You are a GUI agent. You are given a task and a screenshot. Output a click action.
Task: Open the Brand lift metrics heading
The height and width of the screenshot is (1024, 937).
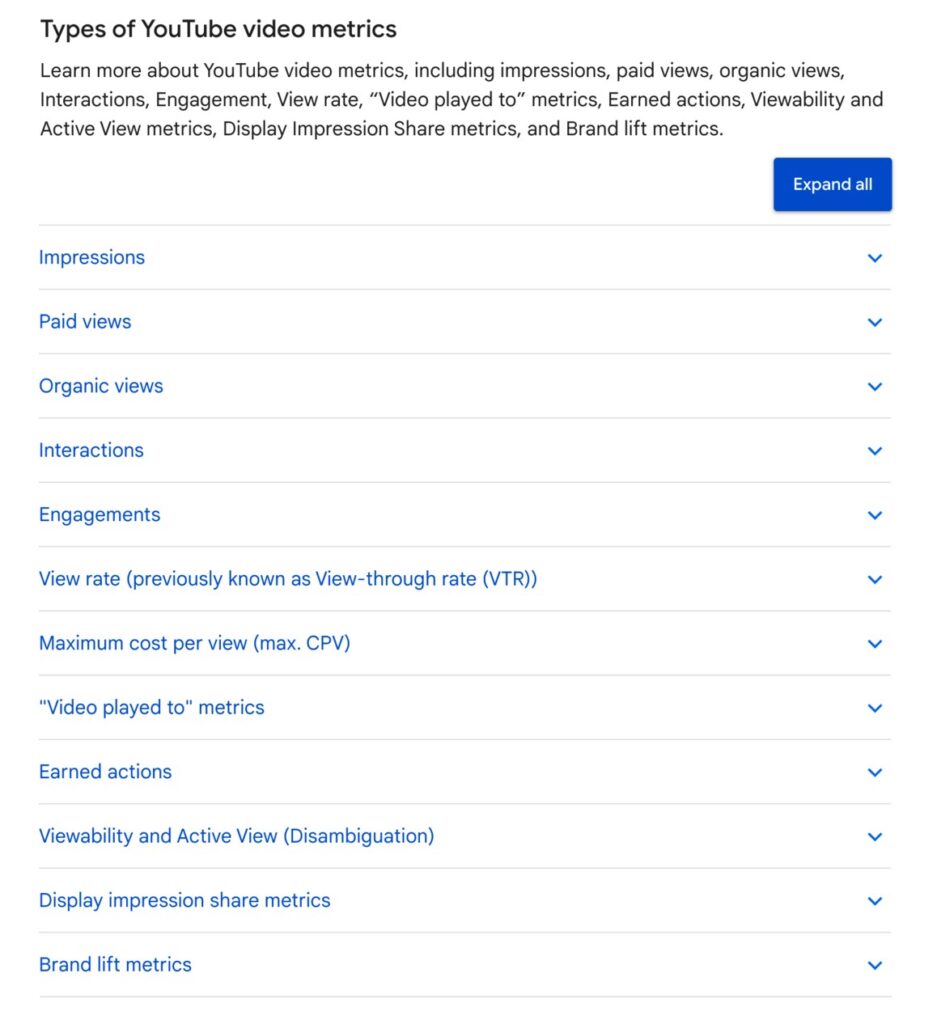click(115, 965)
